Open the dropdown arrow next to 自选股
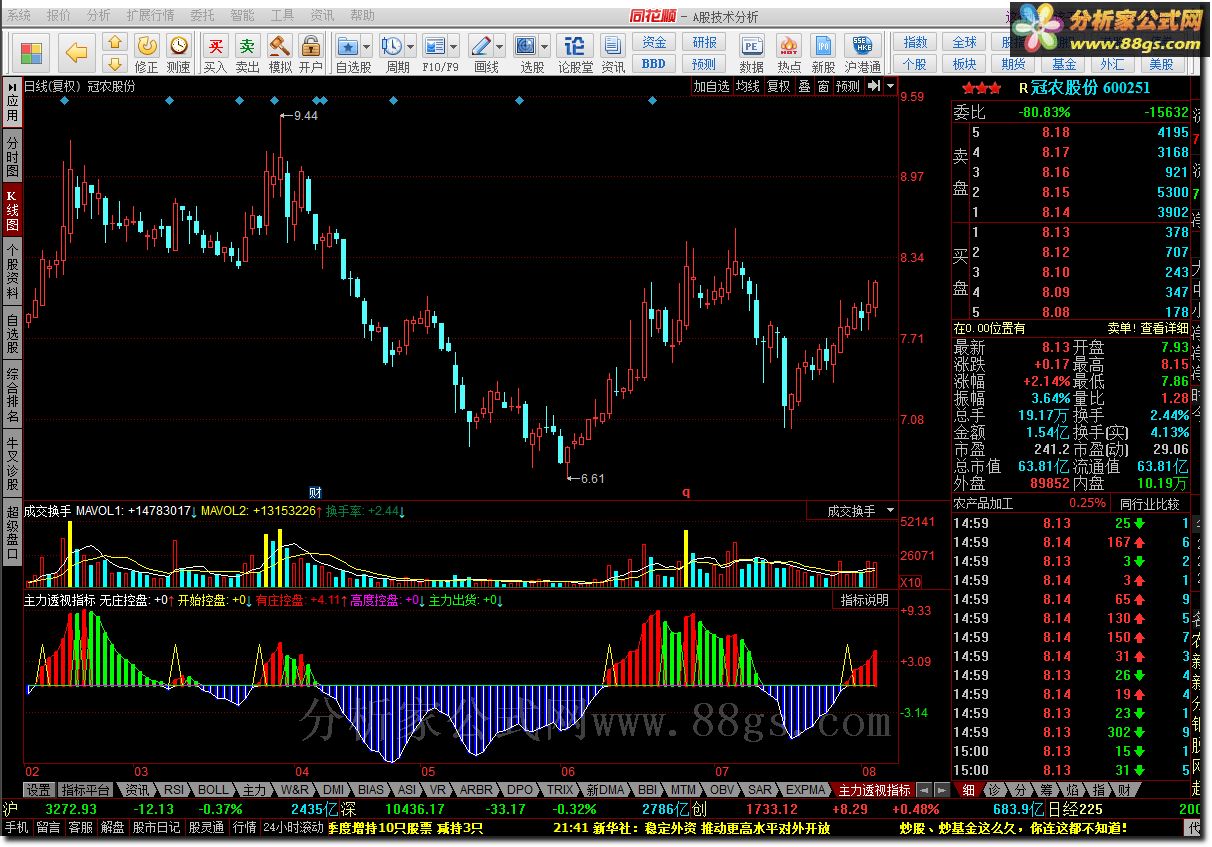1212x847 pixels. tap(367, 47)
